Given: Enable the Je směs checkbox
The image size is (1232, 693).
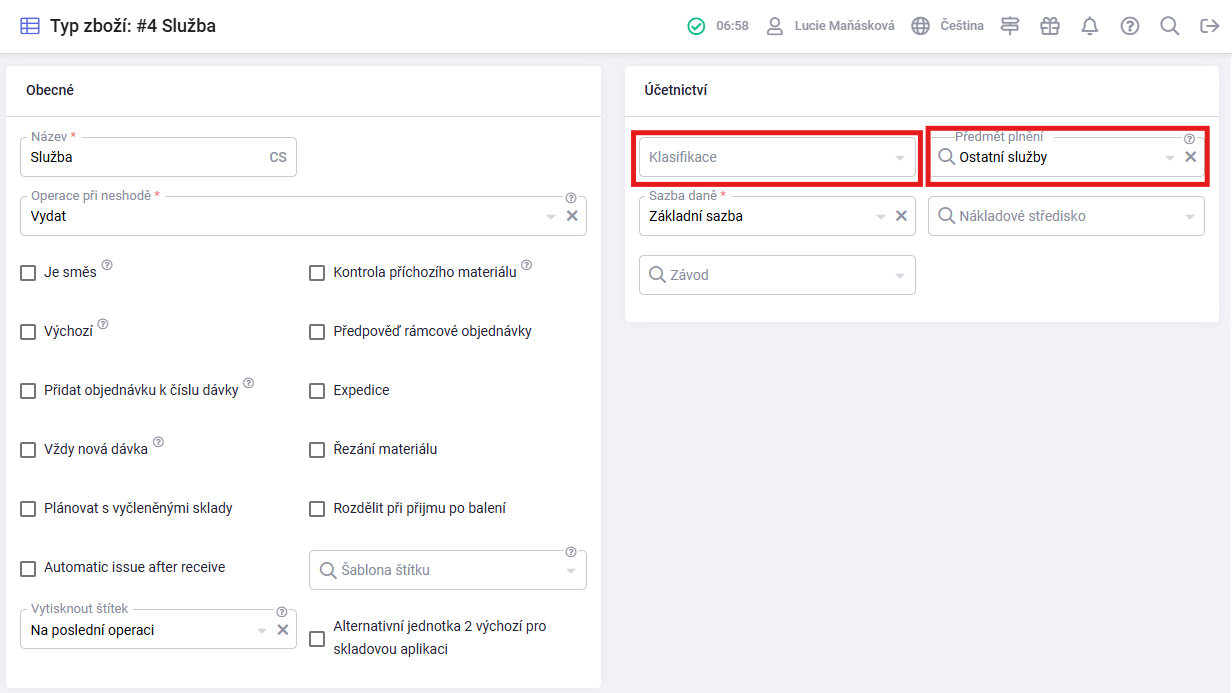Looking at the screenshot, I should click(28, 273).
